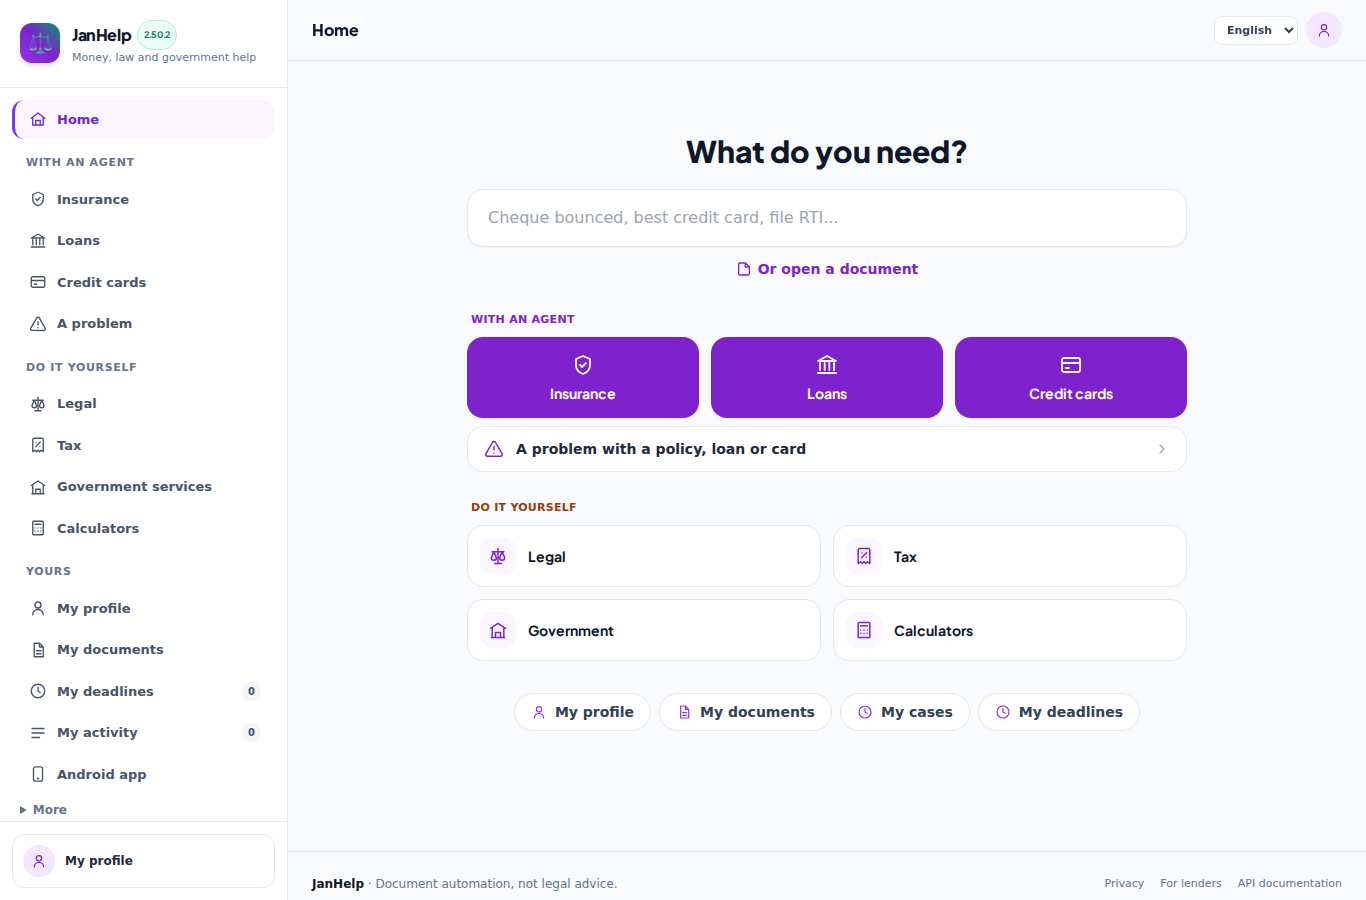Open the API documentation footer link
This screenshot has width=1366, height=900.
point(1290,883)
